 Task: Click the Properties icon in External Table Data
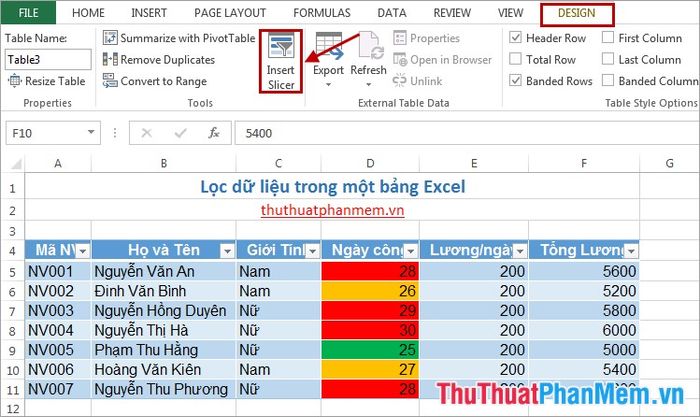pos(400,38)
